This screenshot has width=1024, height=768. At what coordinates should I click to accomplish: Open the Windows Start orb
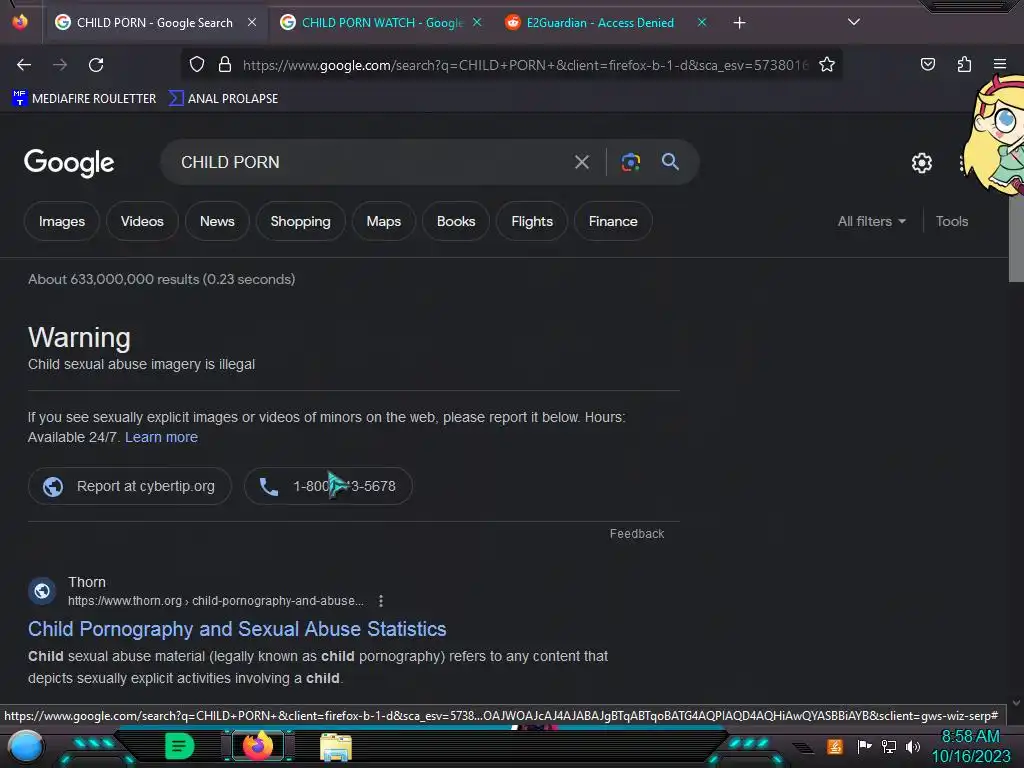point(26,746)
